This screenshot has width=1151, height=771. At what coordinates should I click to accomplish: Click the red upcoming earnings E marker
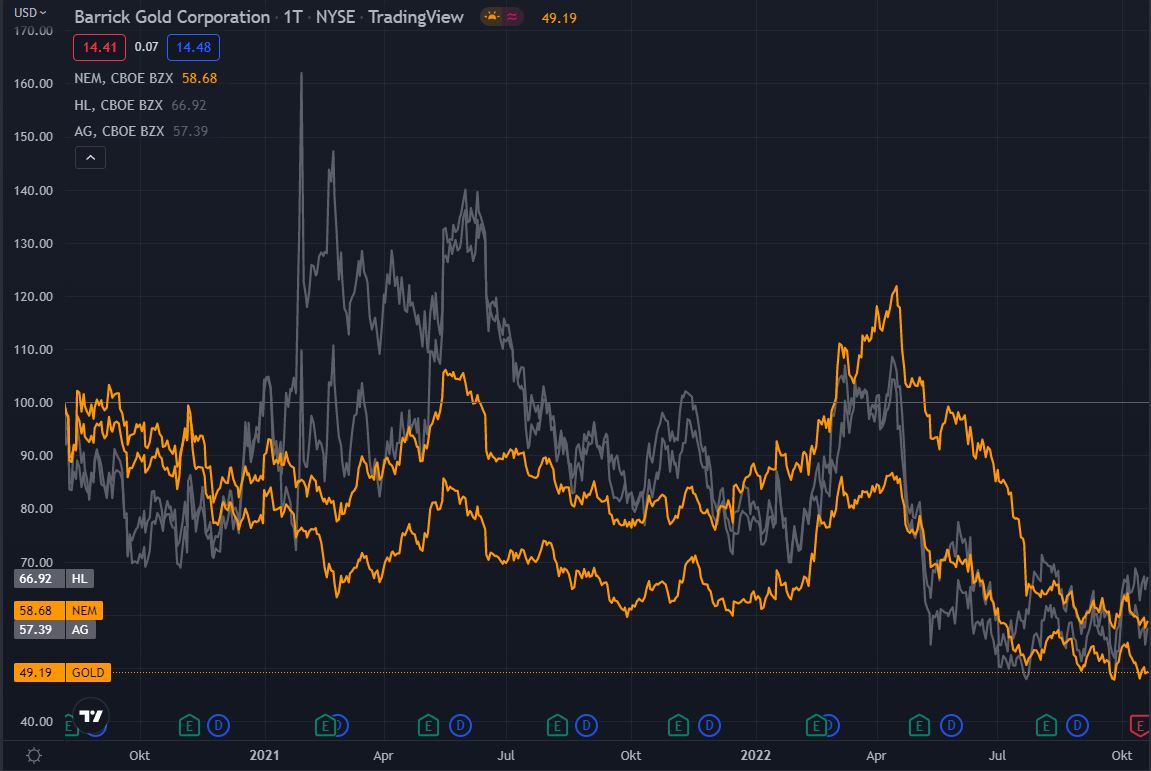pyautogui.click(x=1139, y=724)
